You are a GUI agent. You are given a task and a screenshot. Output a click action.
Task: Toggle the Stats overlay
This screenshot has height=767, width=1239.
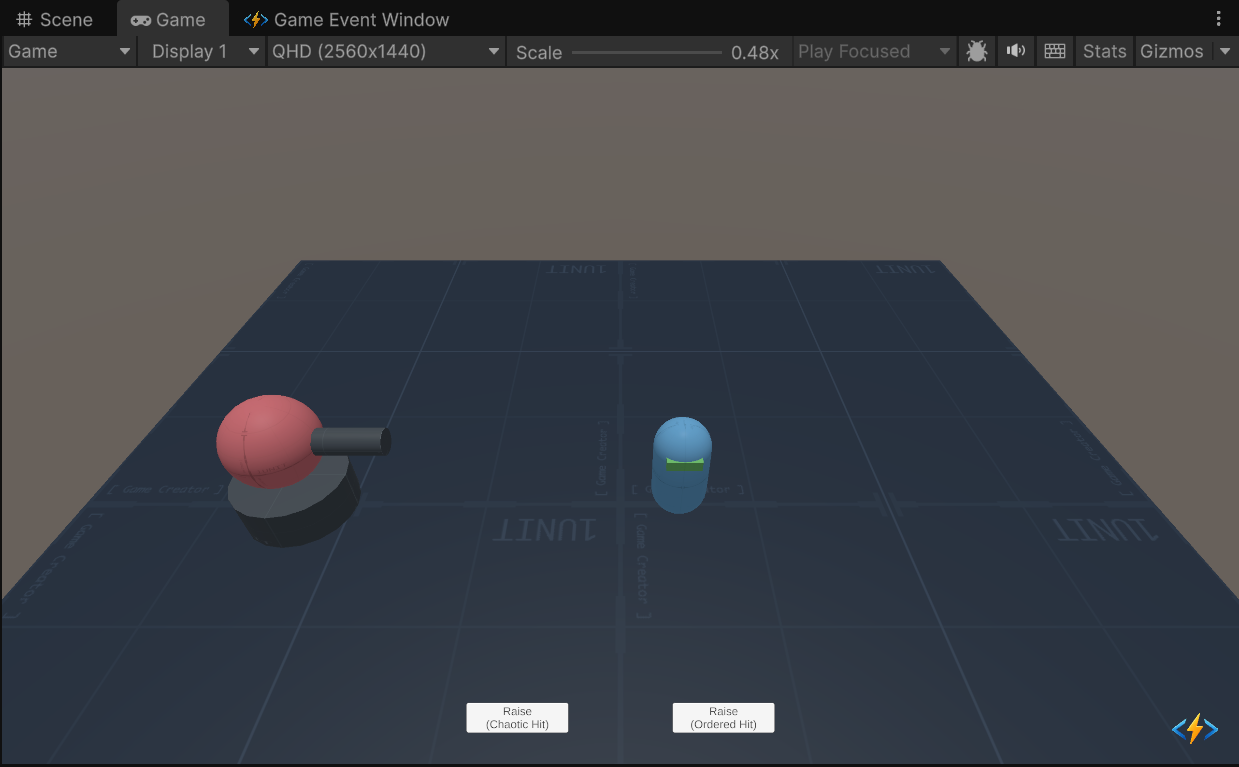click(x=1104, y=52)
